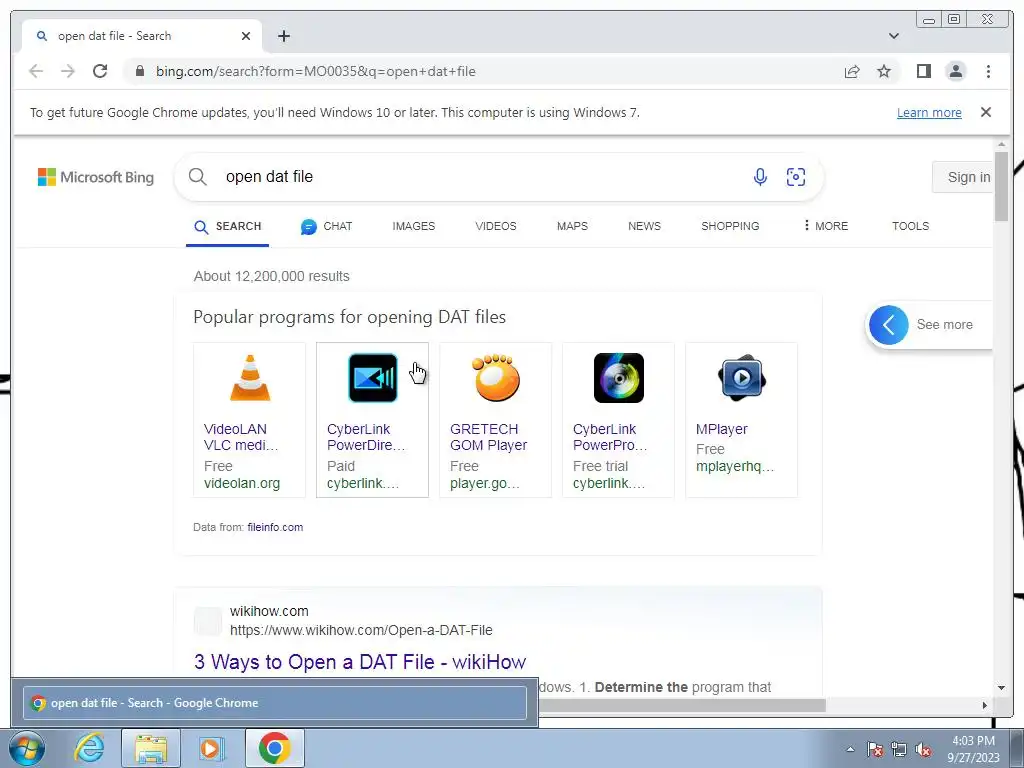Reload the Bing search page
1024x768 pixels.
pyautogui.click(x=100, y=71)
